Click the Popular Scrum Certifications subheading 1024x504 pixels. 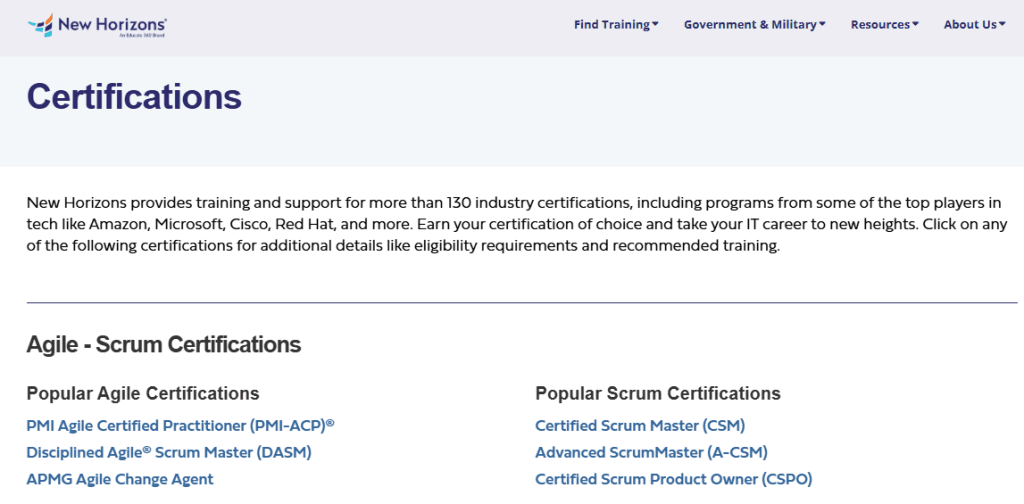pos(658,394)
